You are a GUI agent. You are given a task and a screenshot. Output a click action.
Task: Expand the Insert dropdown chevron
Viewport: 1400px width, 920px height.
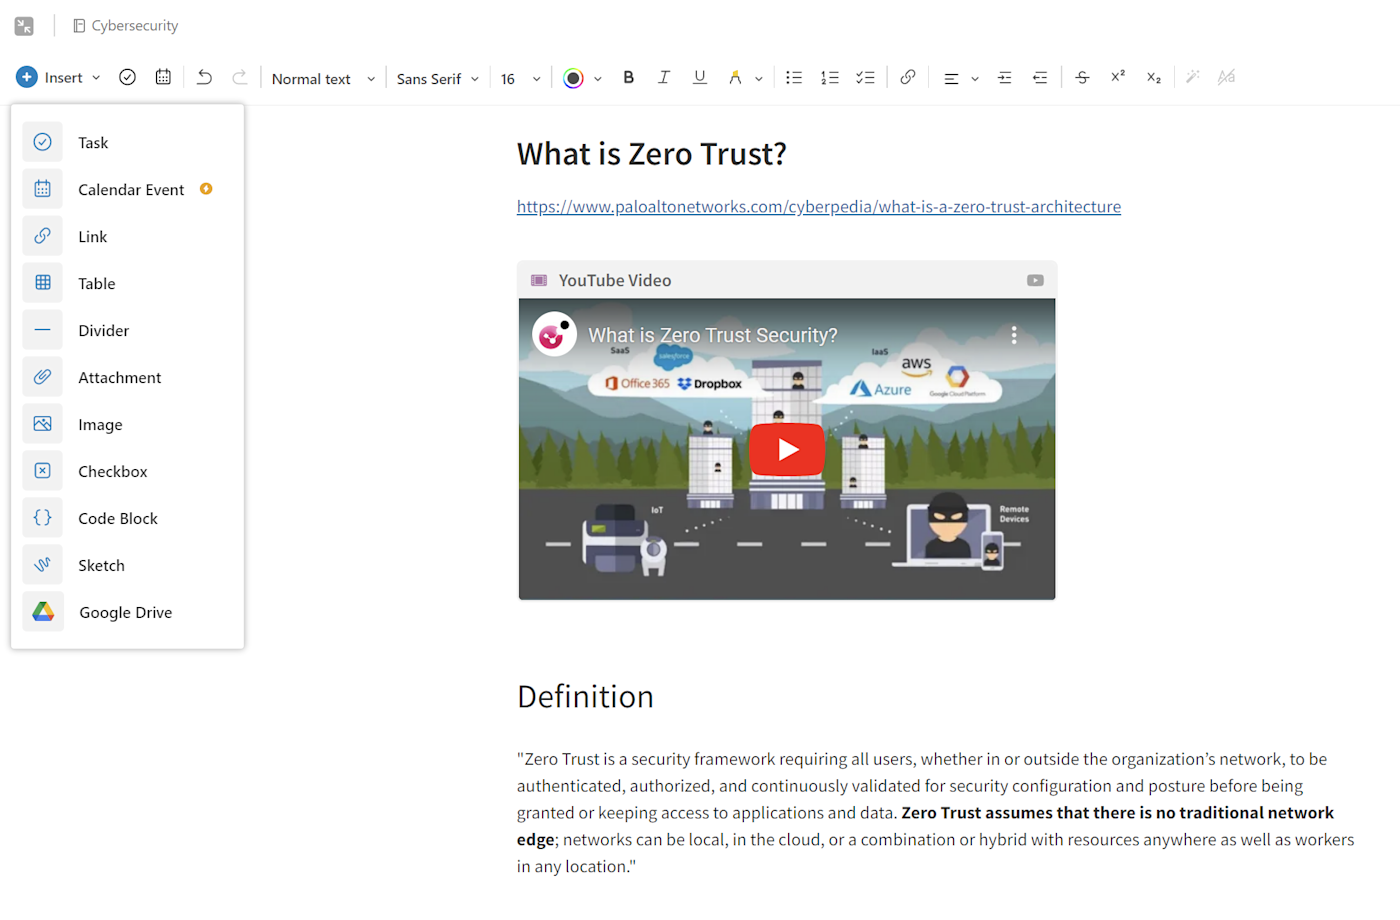(x=96, y=78)
